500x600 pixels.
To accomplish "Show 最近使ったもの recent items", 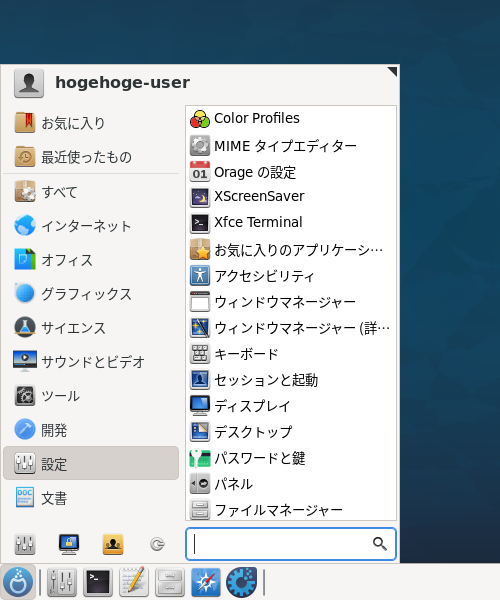I will click(91, 157).
